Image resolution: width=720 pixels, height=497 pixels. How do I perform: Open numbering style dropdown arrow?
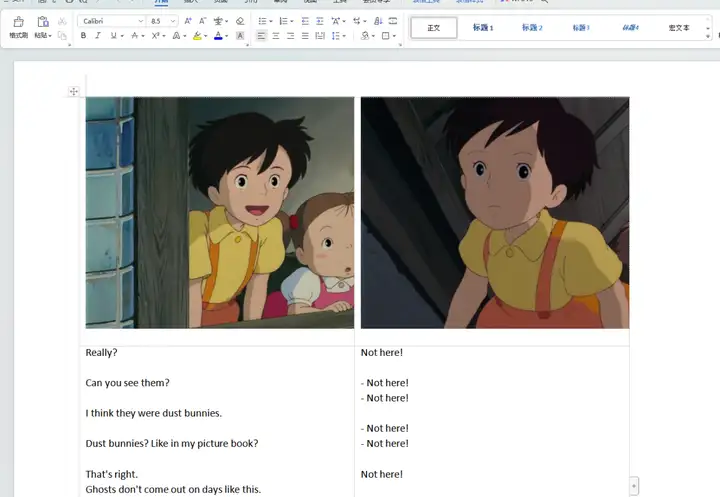[x=292, y=22]
